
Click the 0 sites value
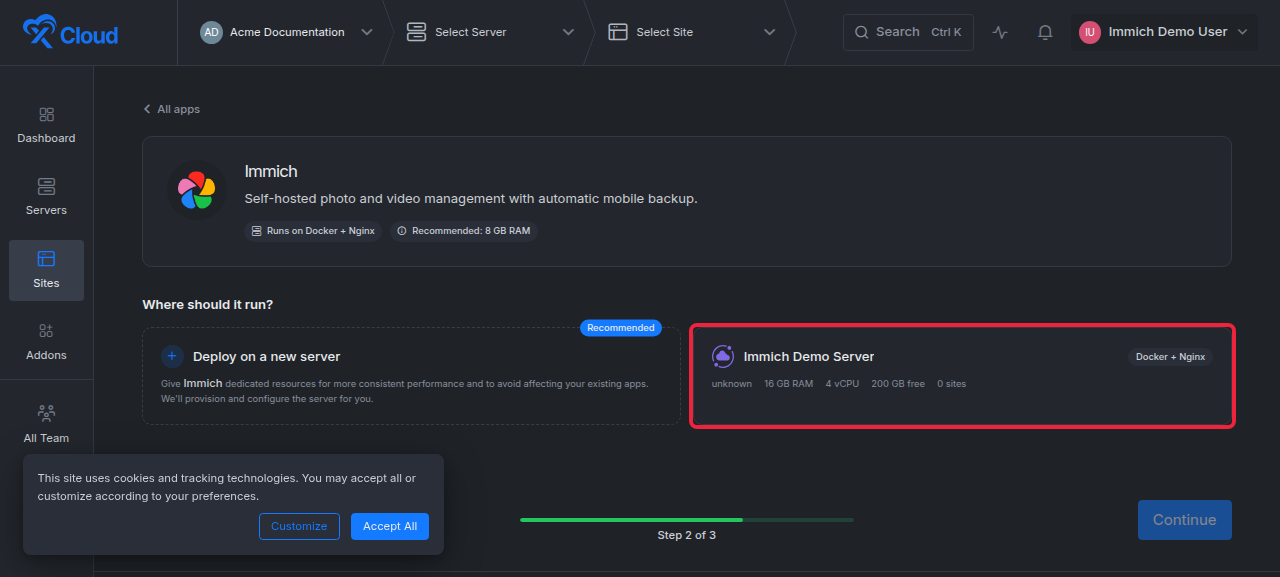tap(952, 384)
